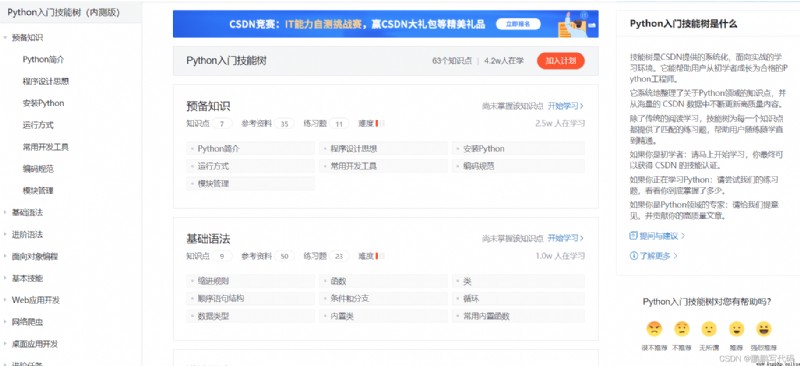
Task: Open the CSDN竞赛 banner image
Action: click(x=386, y=24)
